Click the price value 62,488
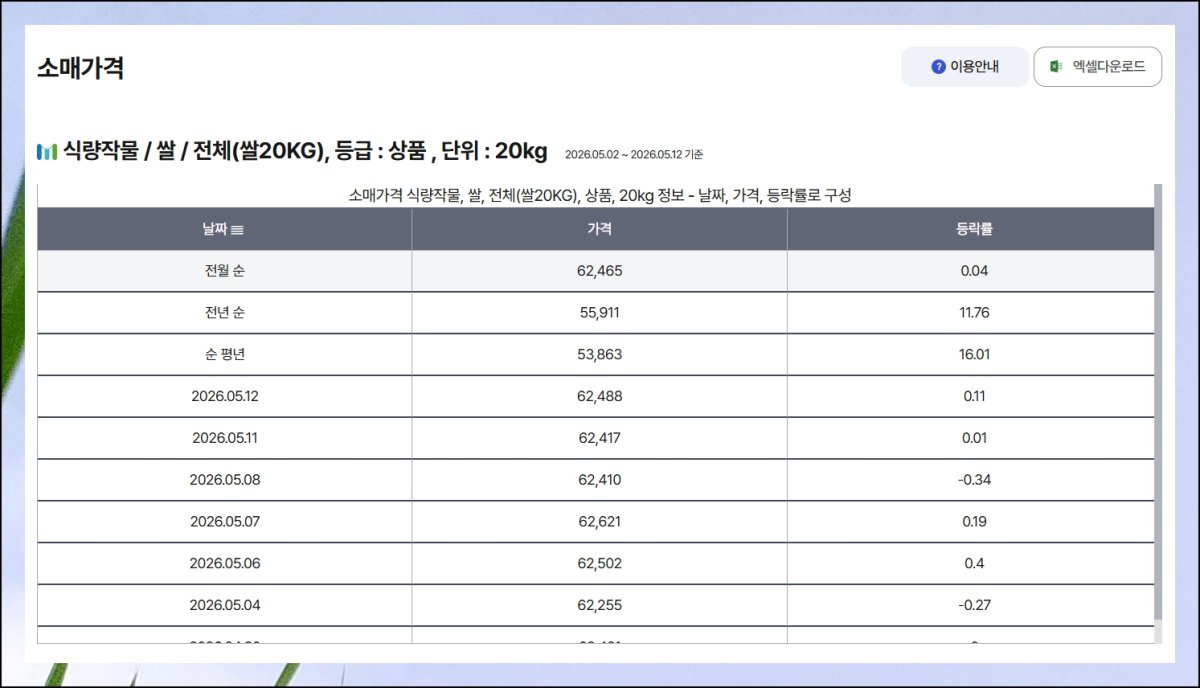Image resolution: width=1200 pixels, height=688 pixels. [600, 396]
